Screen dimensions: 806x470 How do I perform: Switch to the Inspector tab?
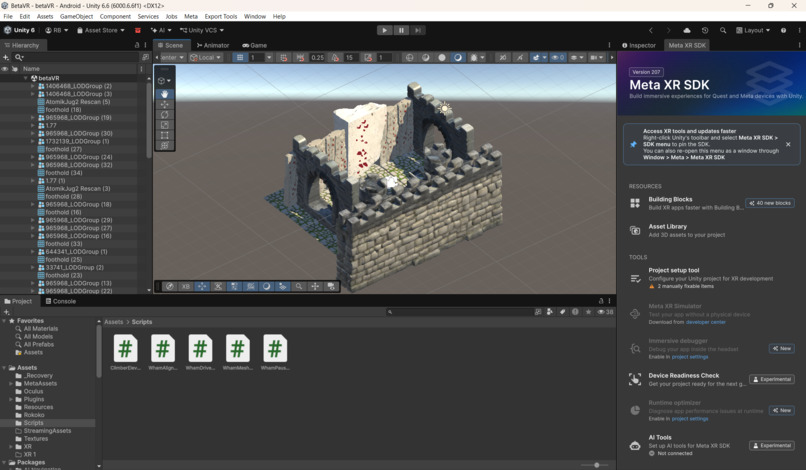[x=639, y=45]
